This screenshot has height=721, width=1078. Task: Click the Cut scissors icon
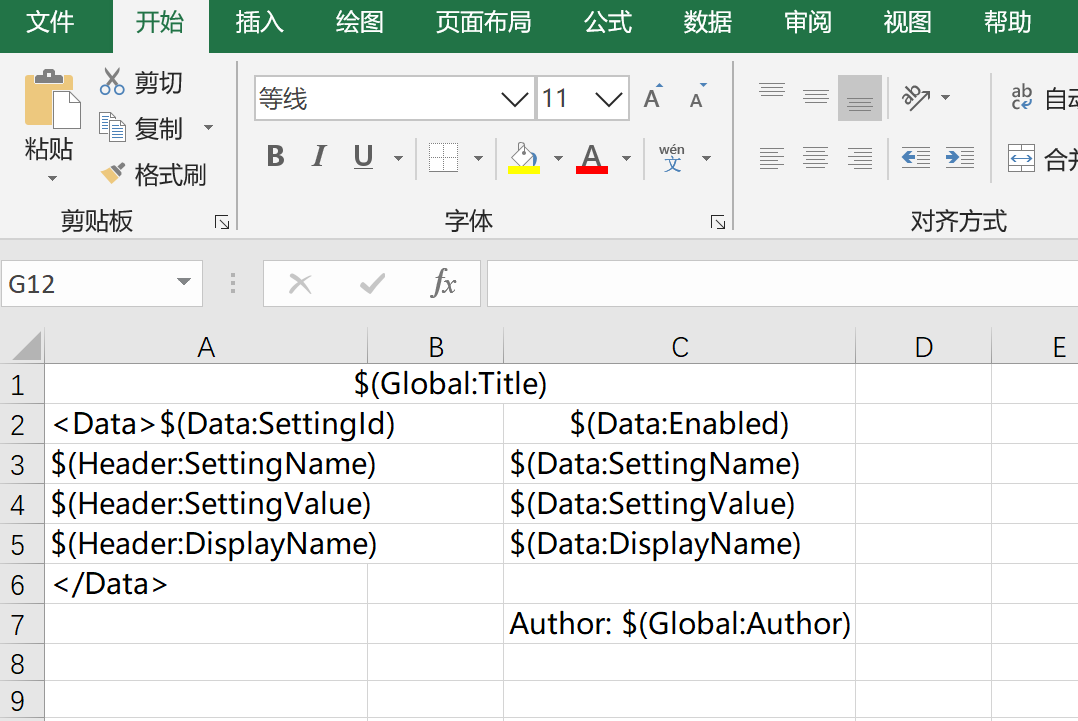tap(112, 82)
